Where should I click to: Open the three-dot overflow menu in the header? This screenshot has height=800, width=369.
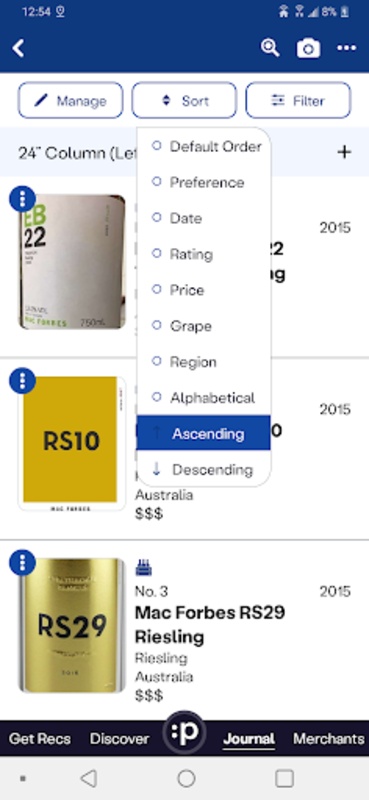click(x=347, y=48)
